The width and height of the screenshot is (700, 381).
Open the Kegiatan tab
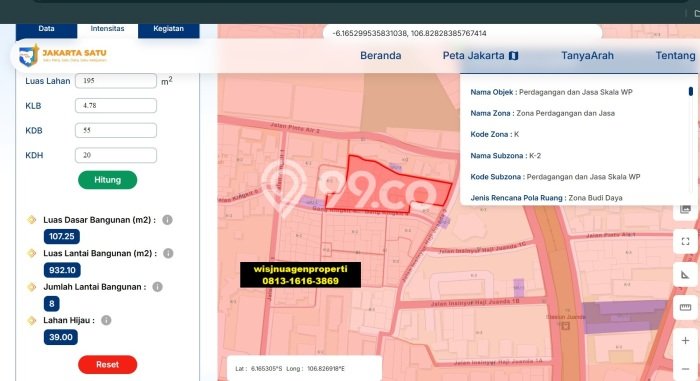[x=168, y=29]
